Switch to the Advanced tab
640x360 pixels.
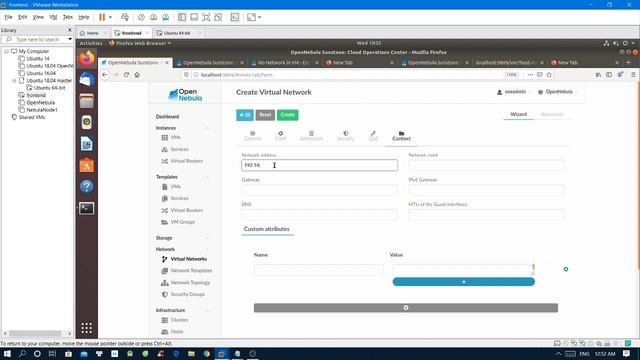tap(552, 114)
